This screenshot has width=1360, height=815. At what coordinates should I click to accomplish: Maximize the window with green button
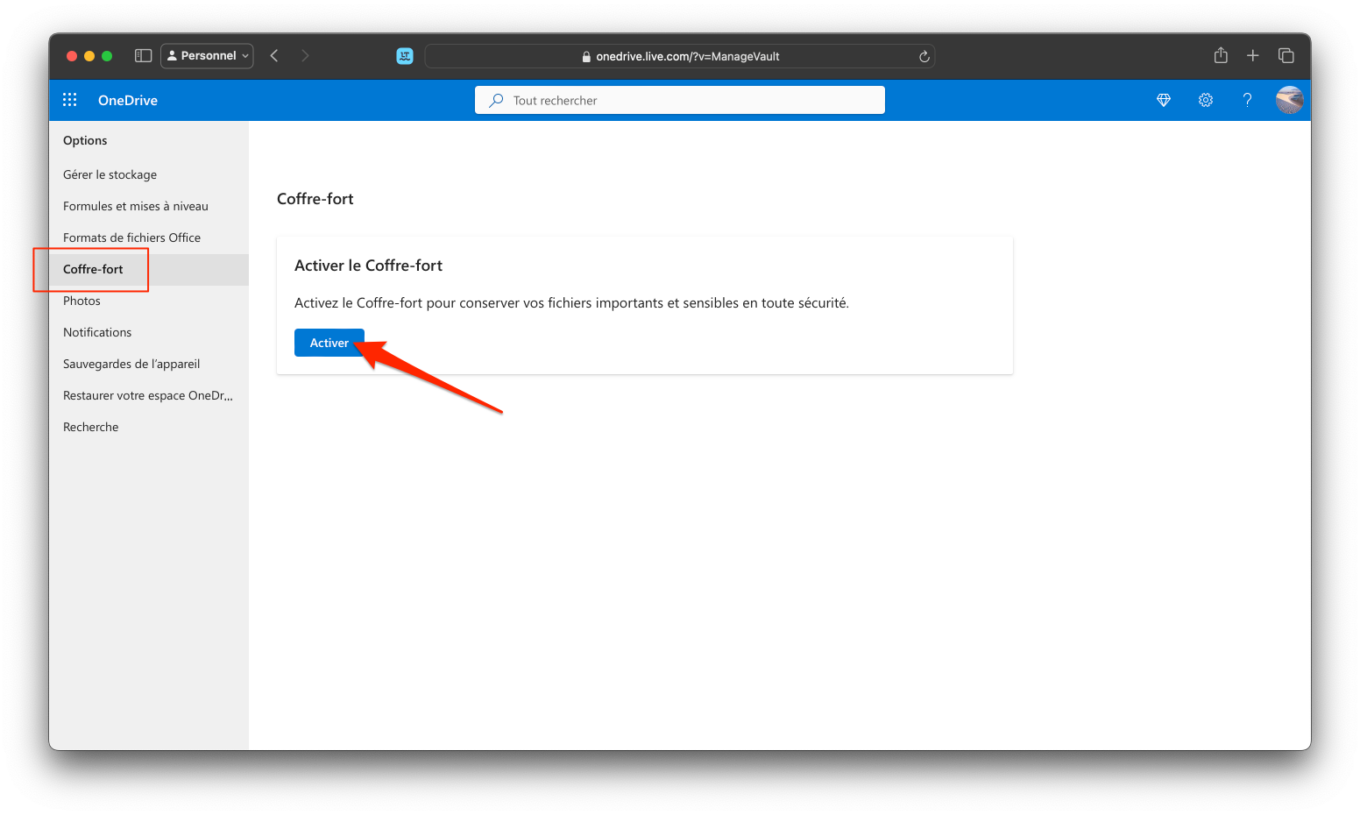[108, 56]
